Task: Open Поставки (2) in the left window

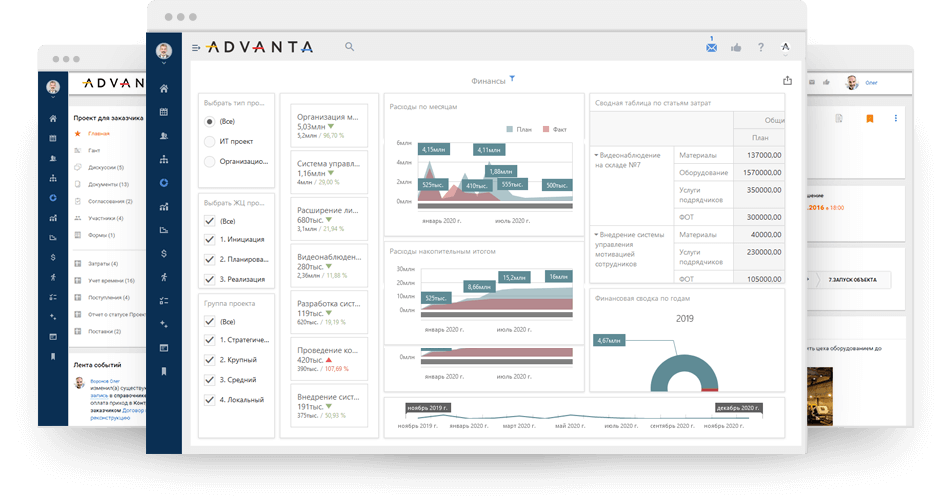Action: pos(105,331)
